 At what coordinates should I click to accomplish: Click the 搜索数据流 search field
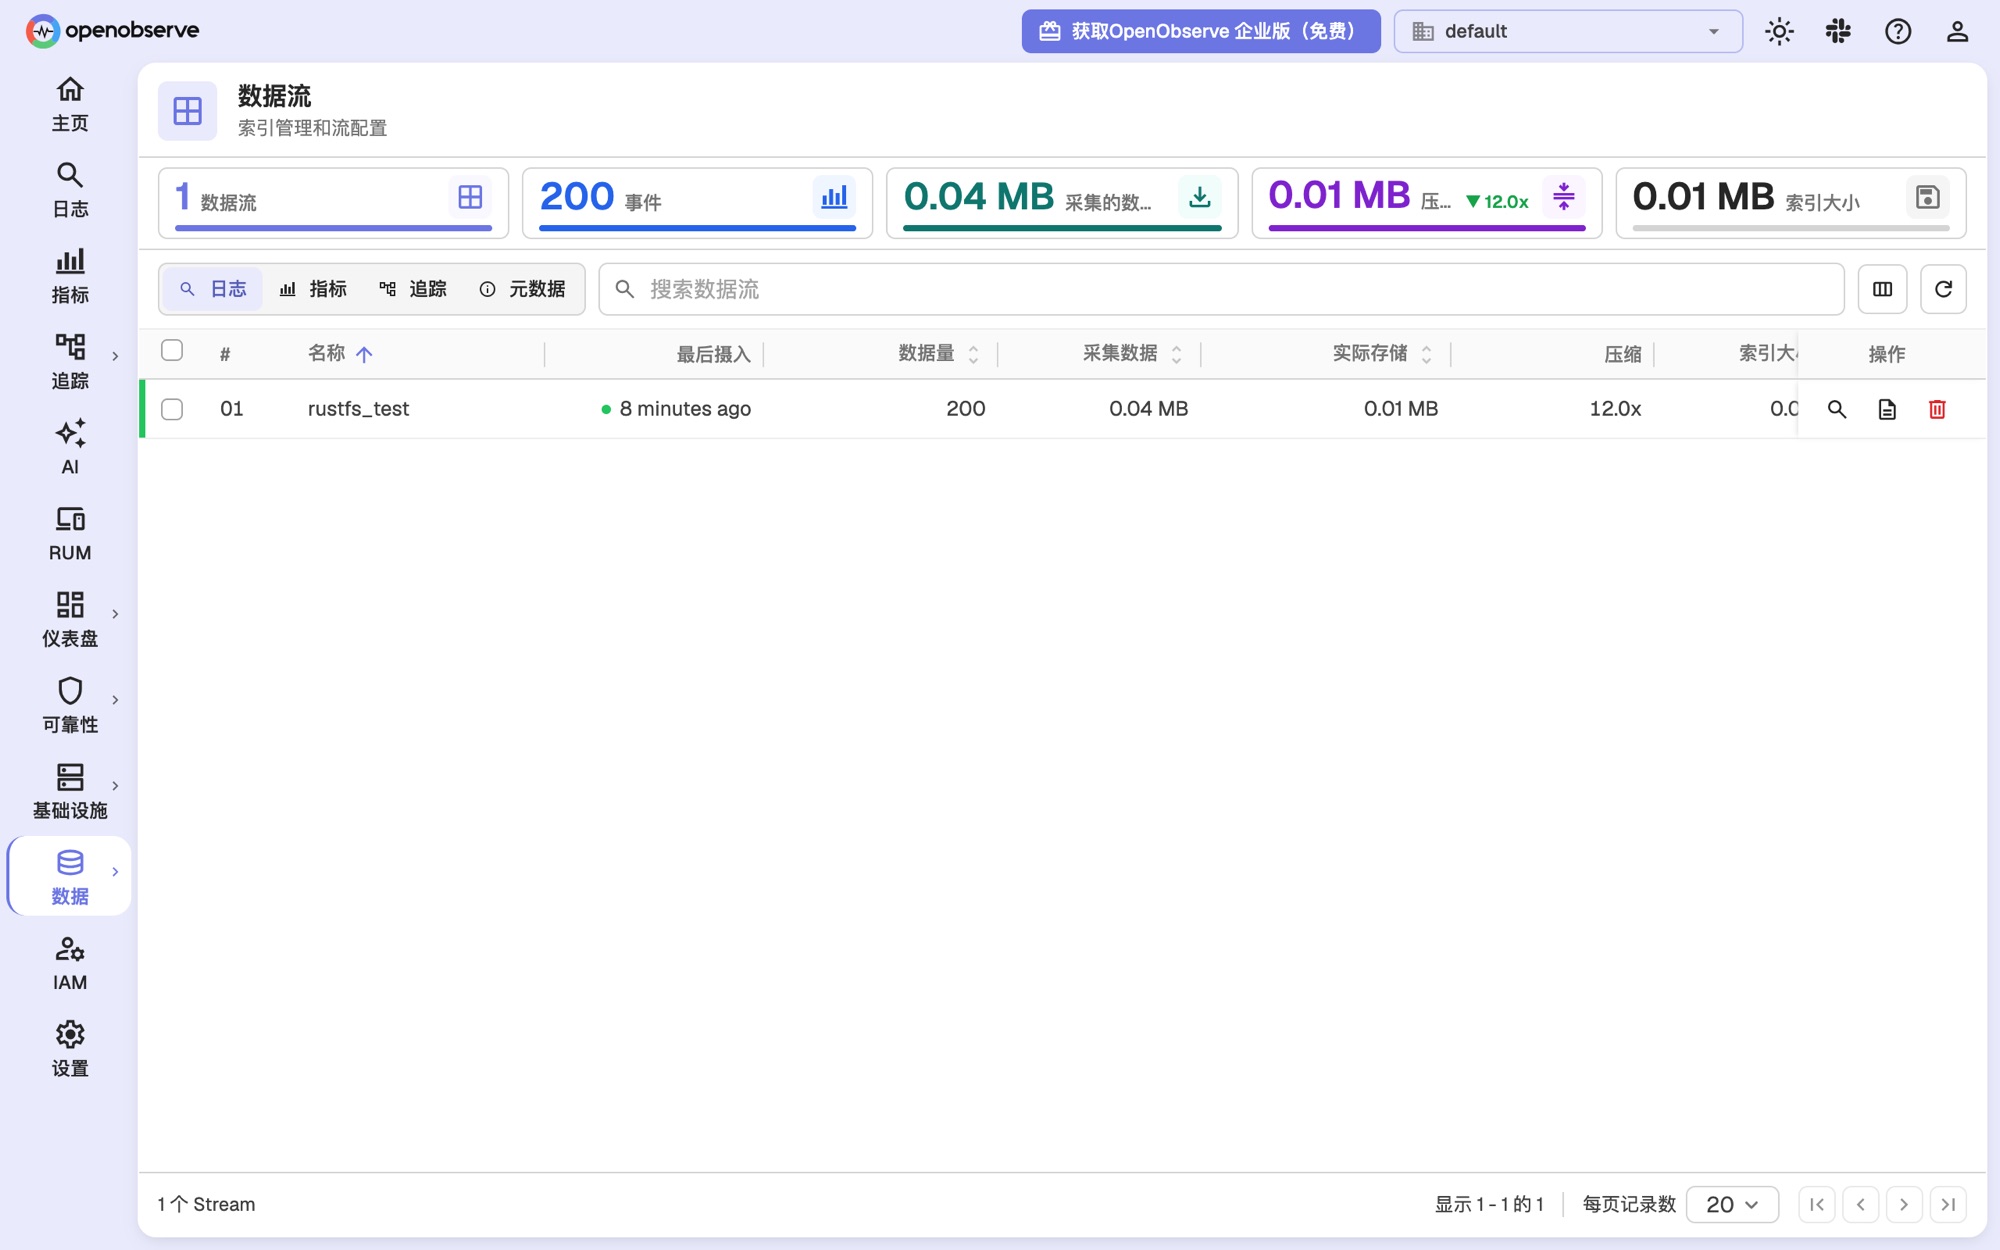[x=1221, y=289]
